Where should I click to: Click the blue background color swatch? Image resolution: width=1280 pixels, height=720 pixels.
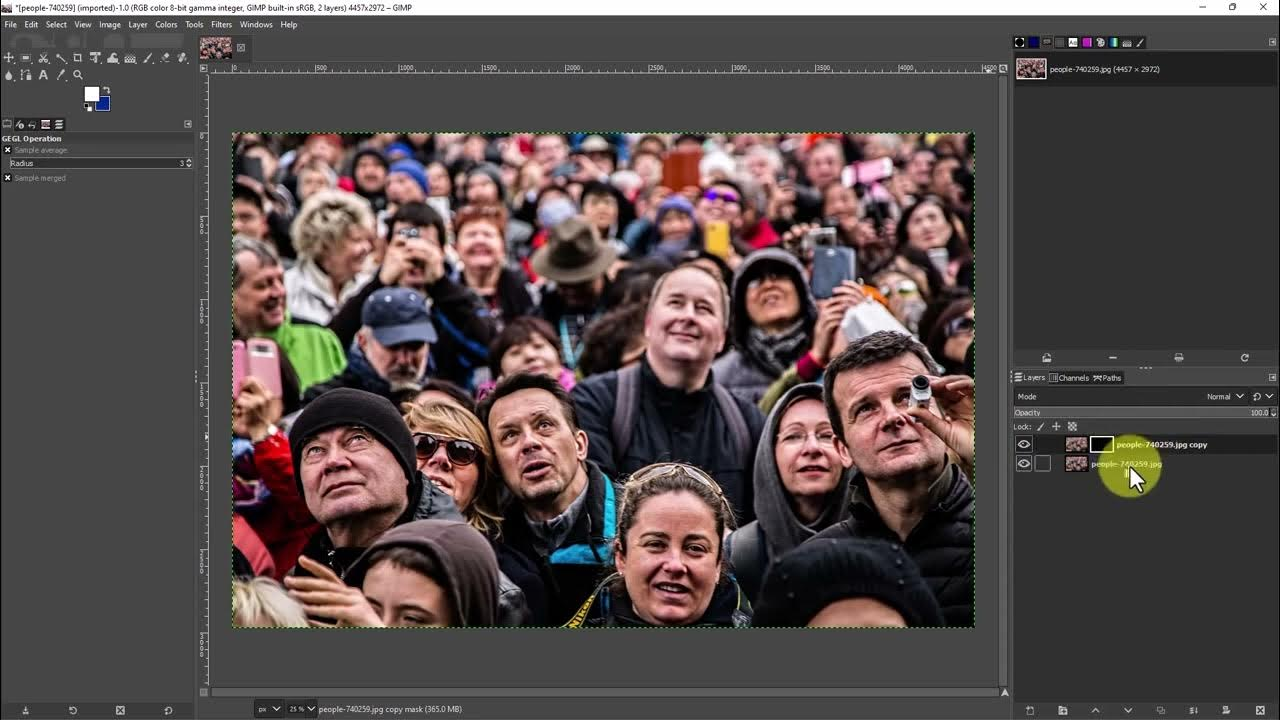tap(102, 103)
